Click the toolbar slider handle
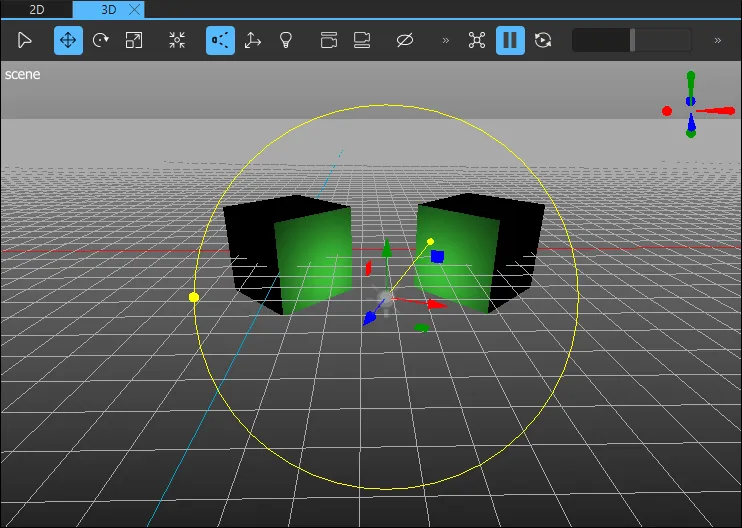The height and width of the screenshot is (528, 742). tap(631, 40)
